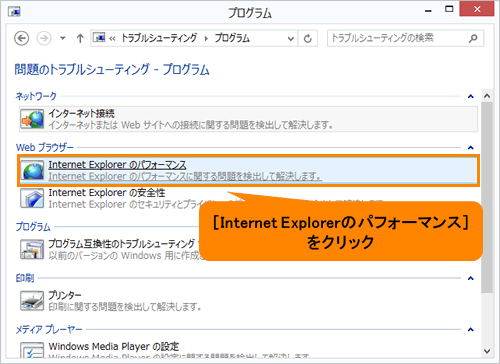Viewport: 500px width, 364px height.
Task: Click the window system icon in title bar
Action: (14, 12)
